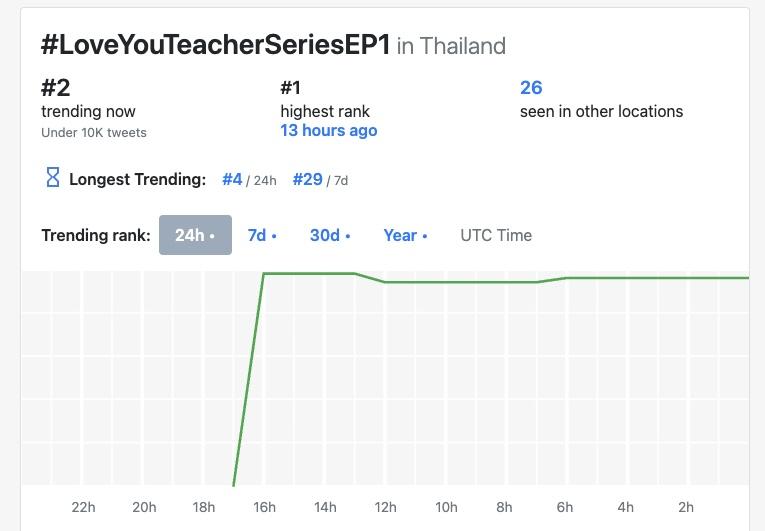Click the #2 trending now rank
Screen dimensions: 765x531
coord(56,88)
